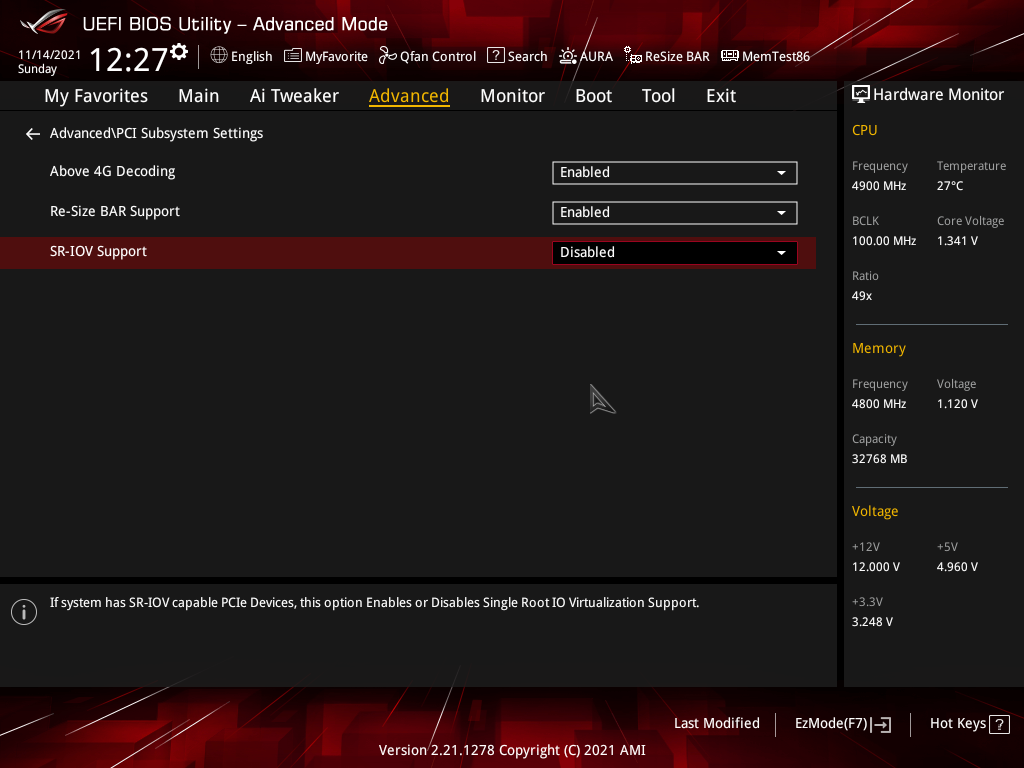The image size is (1024, 768).
Task: Click Advanced\PCI Subsystem Settings breadcrumb
Action: click(157, 133)
